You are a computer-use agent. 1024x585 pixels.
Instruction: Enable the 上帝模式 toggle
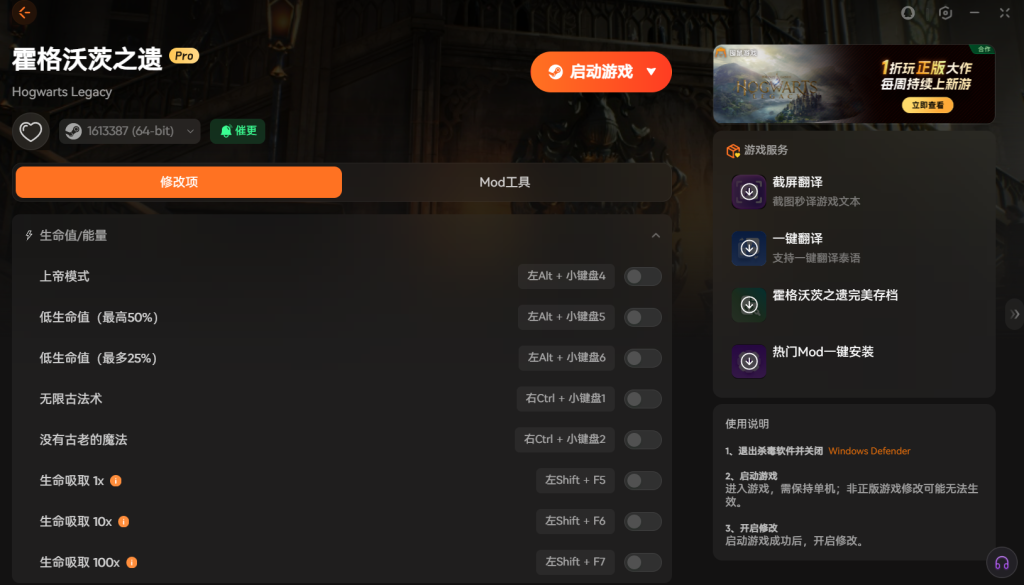click(642, 276)
